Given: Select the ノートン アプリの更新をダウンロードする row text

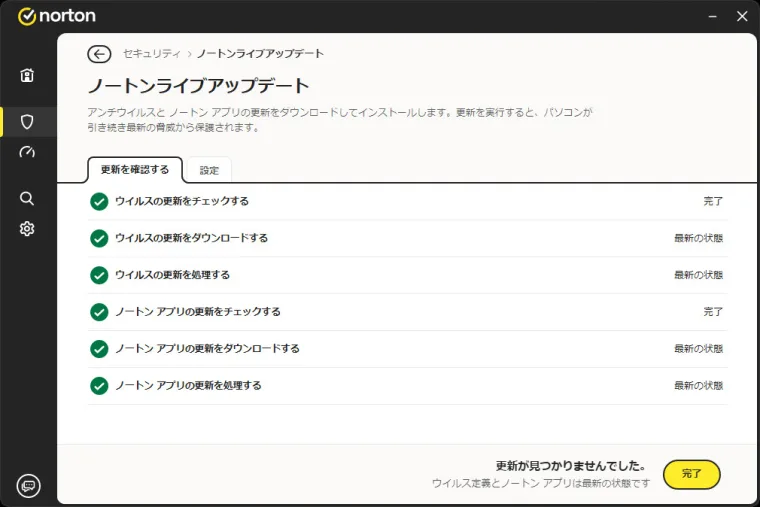Looking at the screenshot, I should [207, 349].
